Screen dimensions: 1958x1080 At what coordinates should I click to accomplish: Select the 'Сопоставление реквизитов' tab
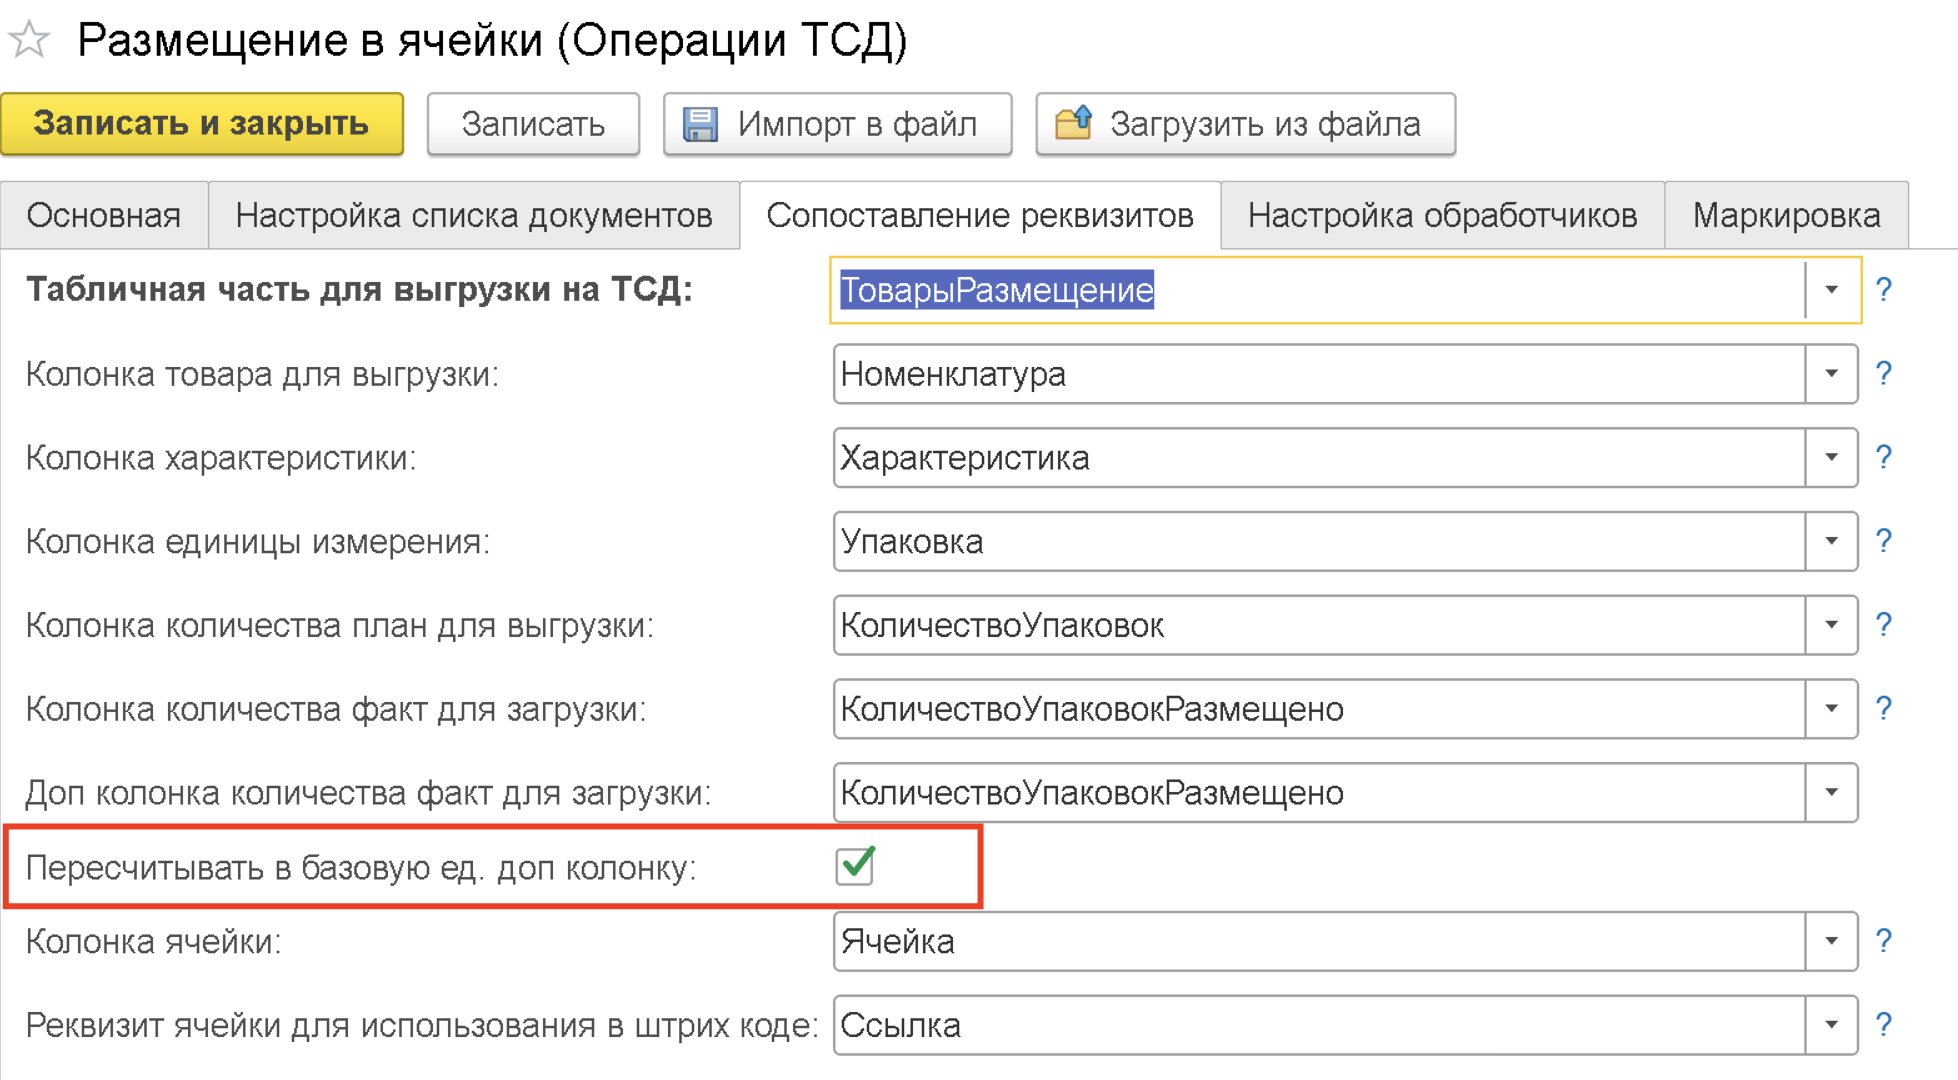click(980, 215)
